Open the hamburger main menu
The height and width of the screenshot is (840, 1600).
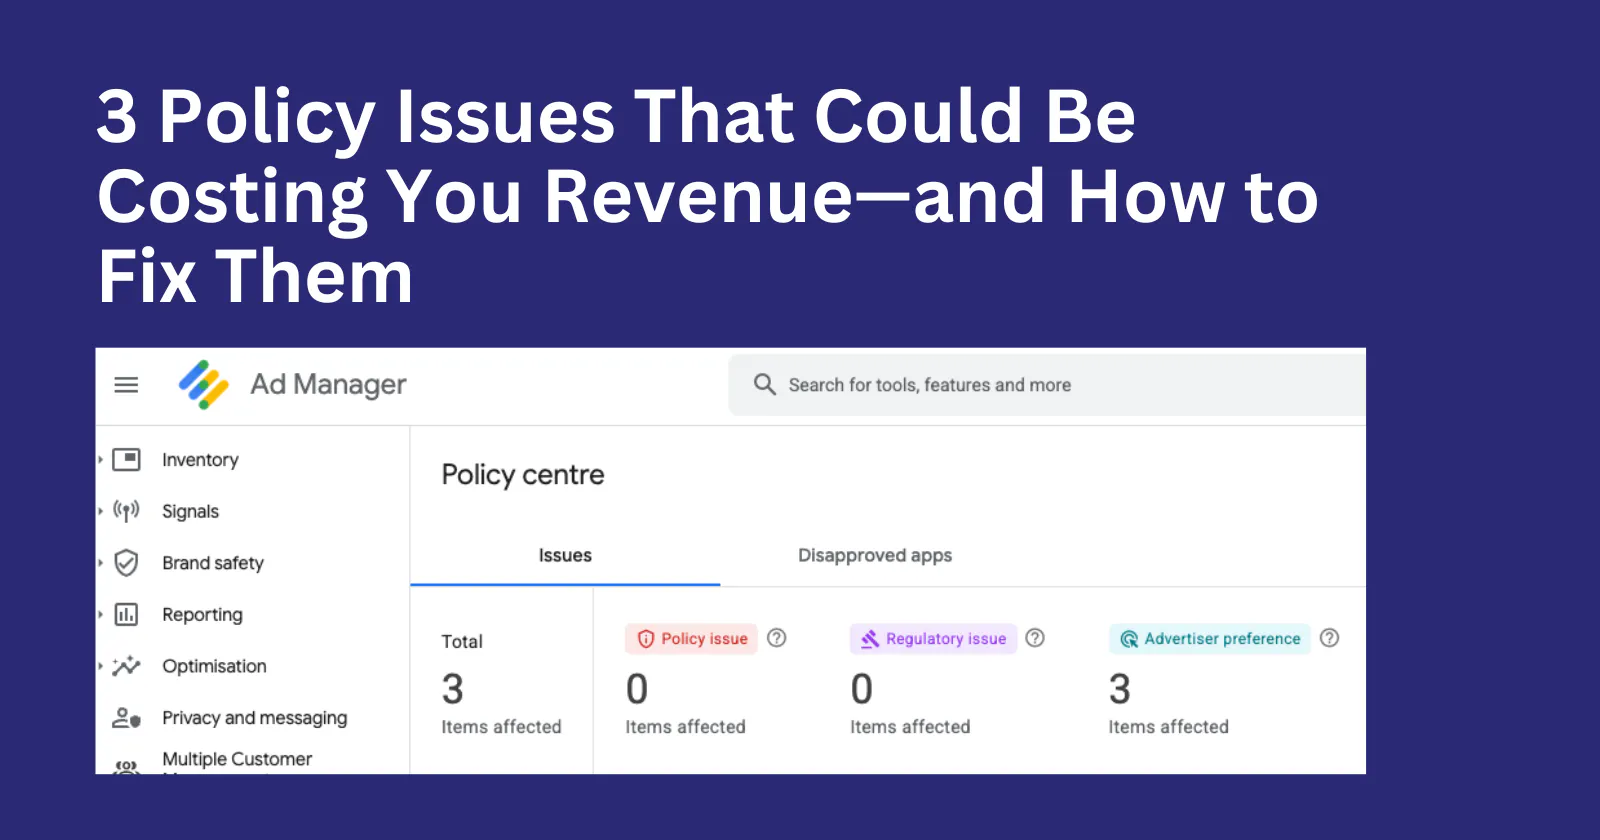(x=126, y=385)
